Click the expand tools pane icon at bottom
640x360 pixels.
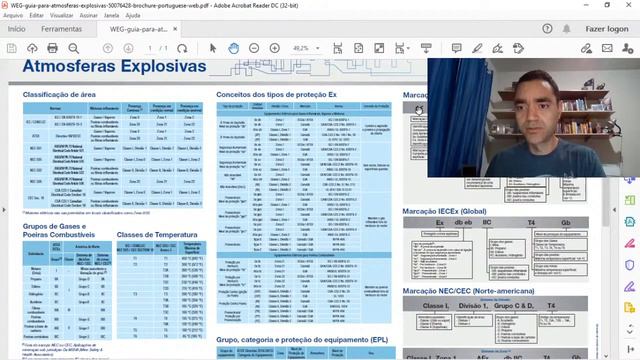click(x=630, y=349)
